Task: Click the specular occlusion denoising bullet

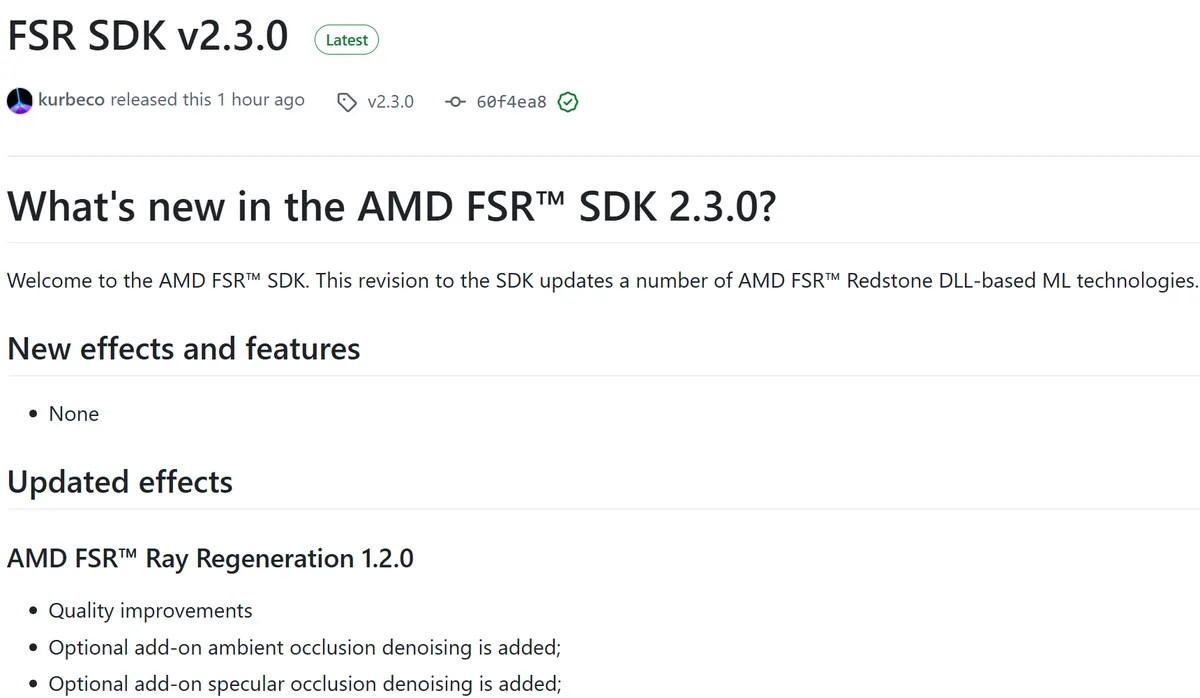Action: coord(305,684)
